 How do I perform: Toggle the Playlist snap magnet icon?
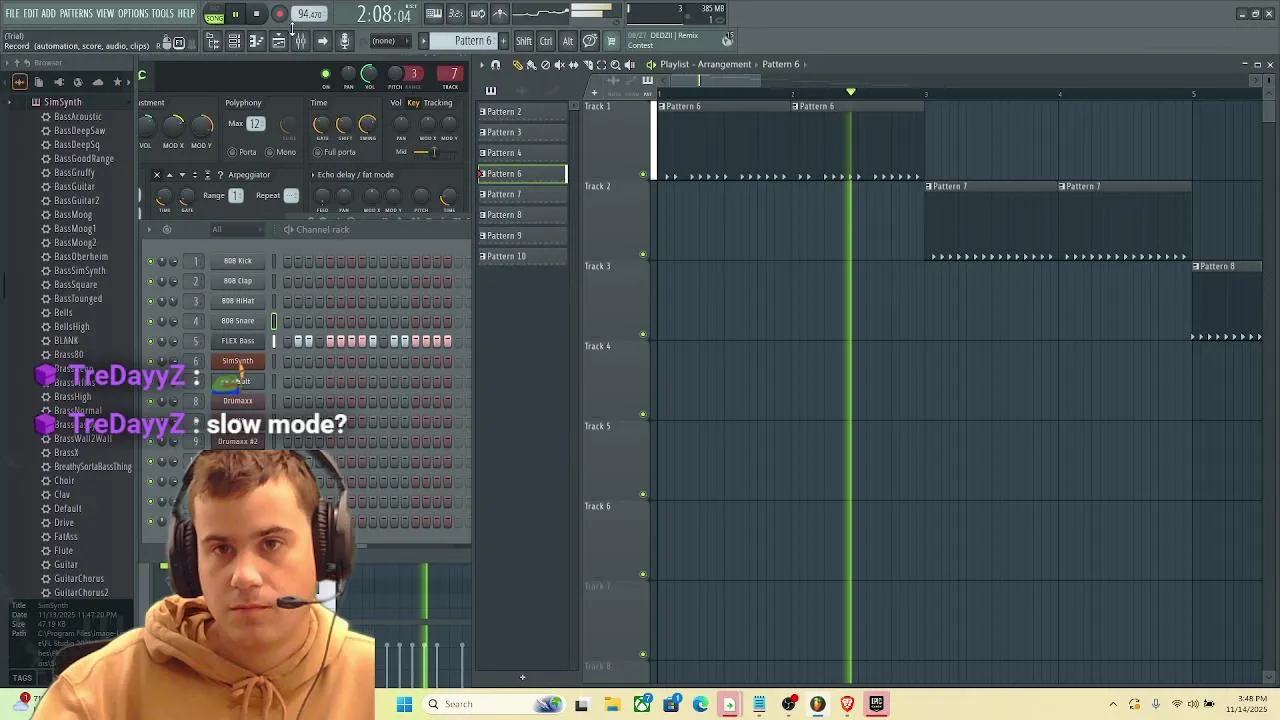click(x=495, y=64)
